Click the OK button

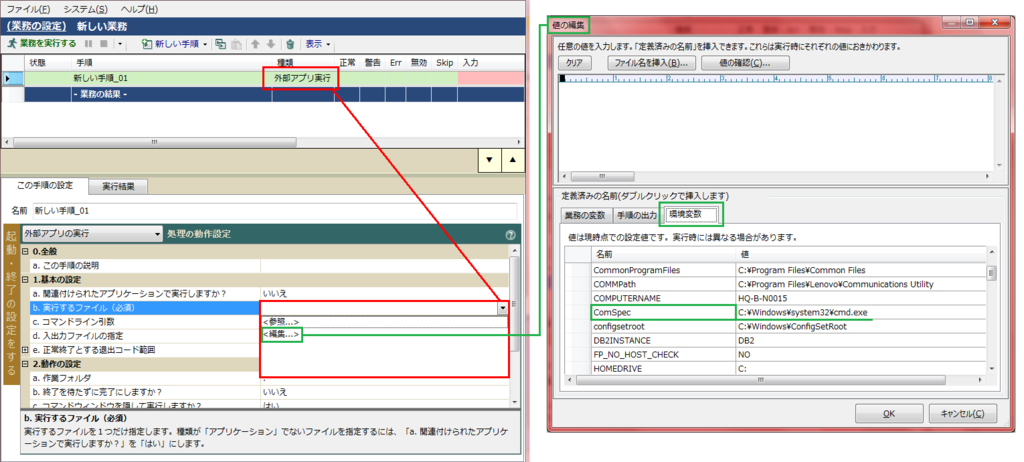click(888, 414)
